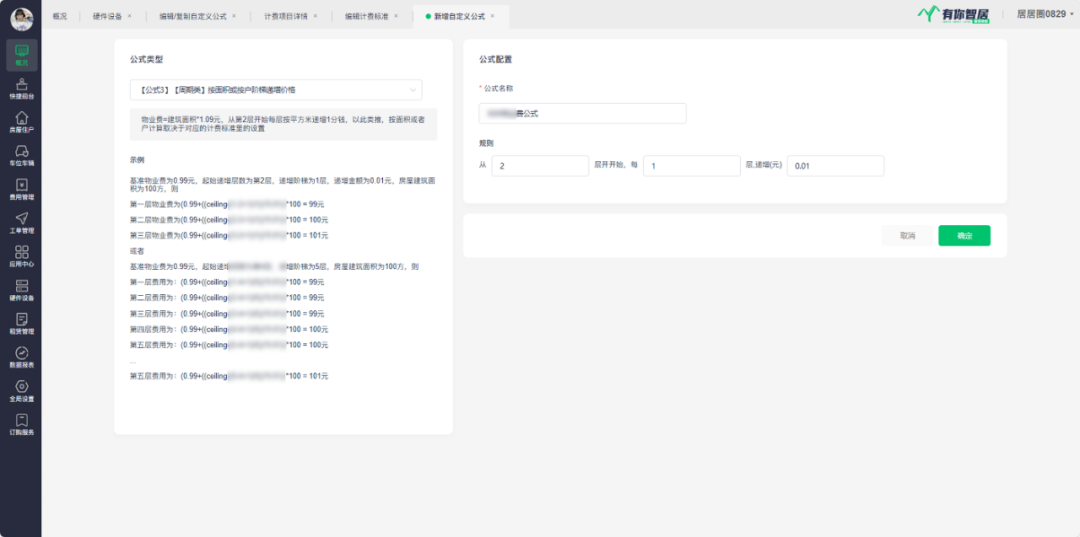
Task: Open 数据报表 sidebar icon
Action: coord(21,357)
